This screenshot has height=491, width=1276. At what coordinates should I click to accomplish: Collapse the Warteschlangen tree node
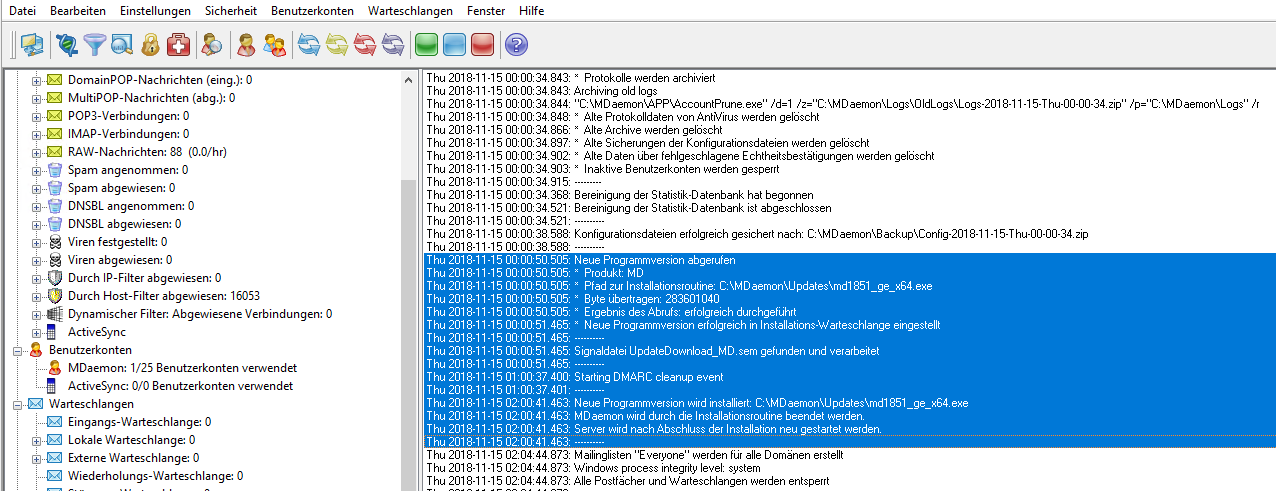click(x=18, y=404)
